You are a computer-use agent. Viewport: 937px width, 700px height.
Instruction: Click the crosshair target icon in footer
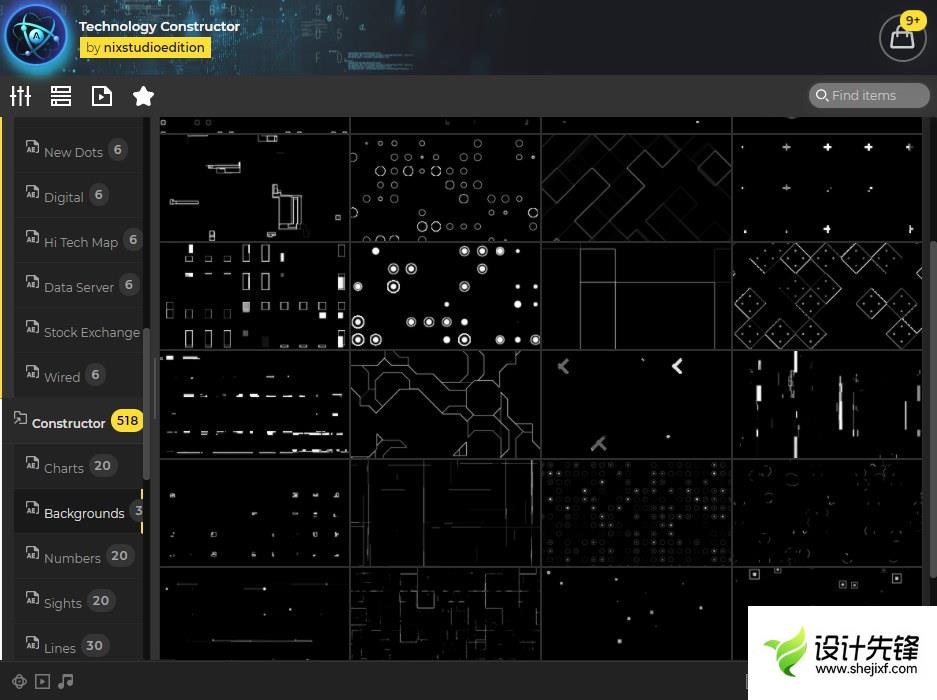point(19,681)
